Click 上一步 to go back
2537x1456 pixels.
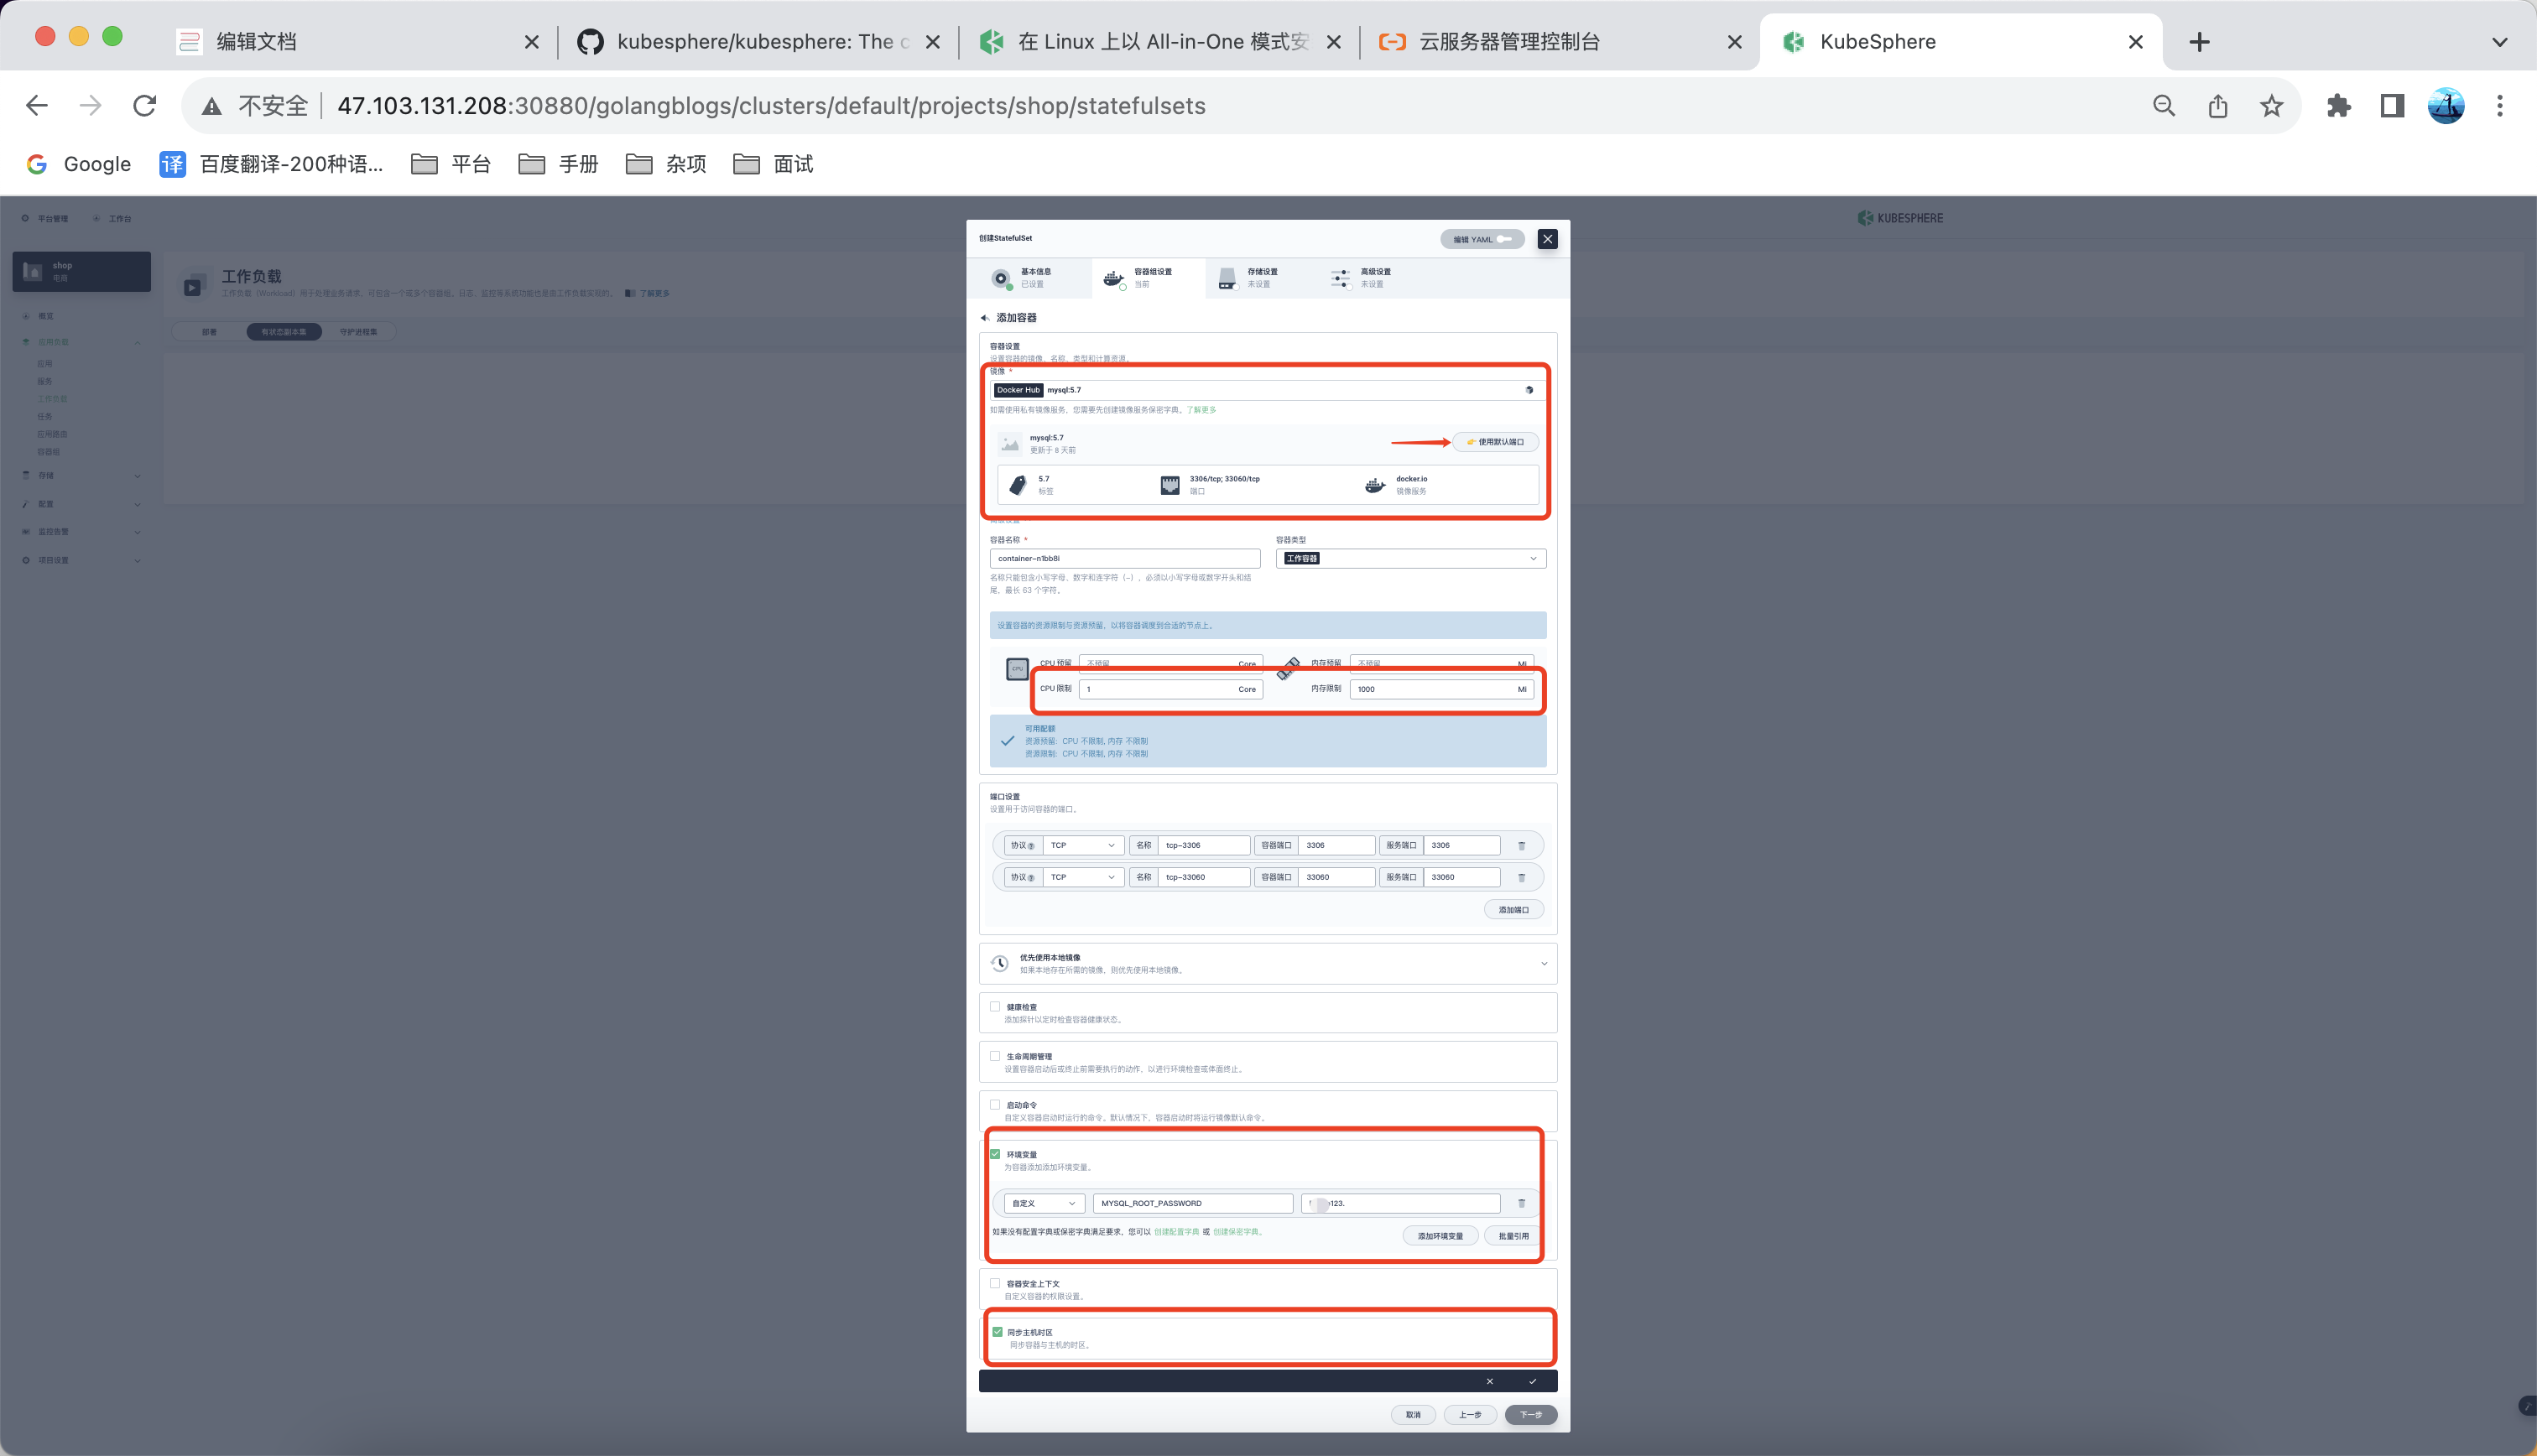[1469, 1415]
